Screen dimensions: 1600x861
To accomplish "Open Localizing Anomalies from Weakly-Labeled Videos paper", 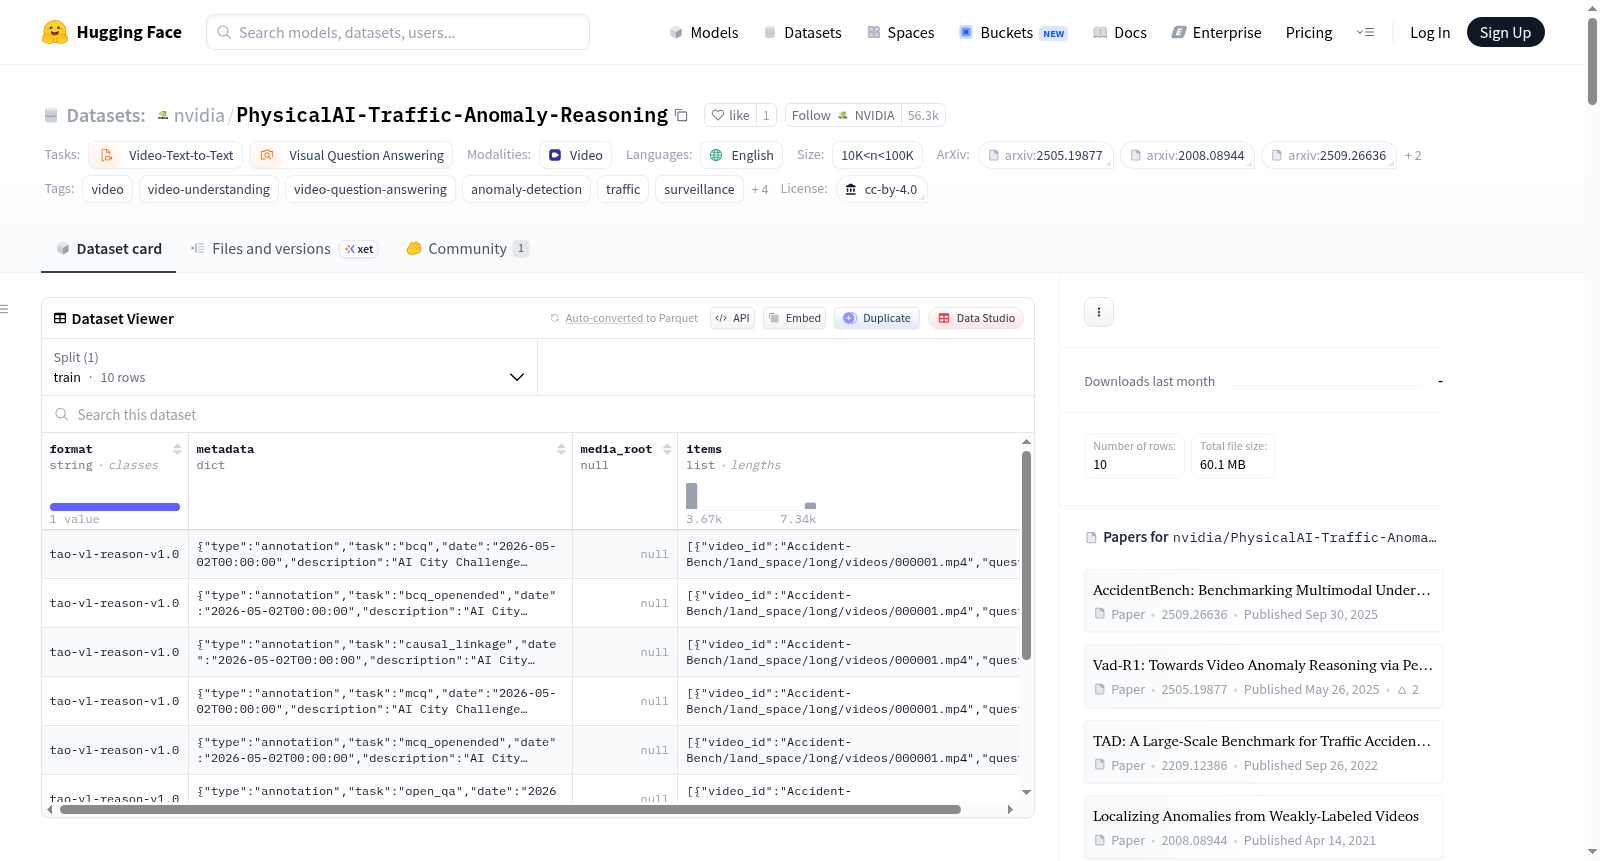I will 1263,827.
